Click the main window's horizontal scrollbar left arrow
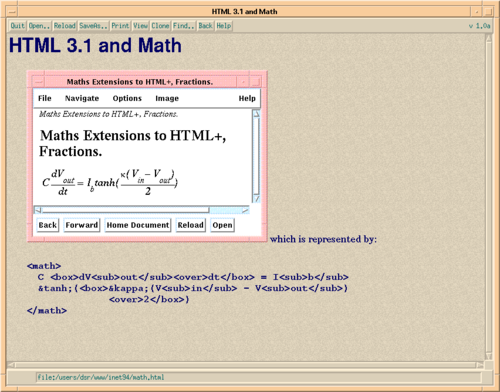 (x=11, y=365)
